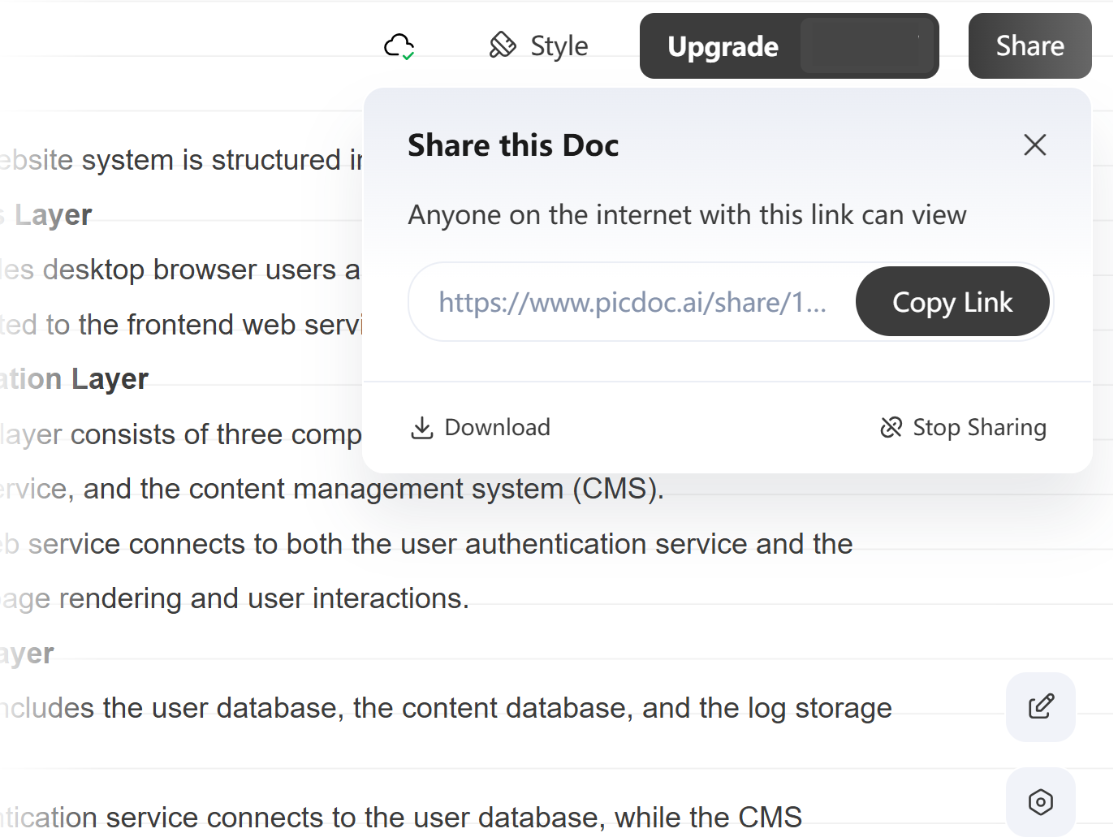Click the "Anyone on the internet" description text
The height and width of the screenshot is (840, 1120).
[x=687, y=215]
